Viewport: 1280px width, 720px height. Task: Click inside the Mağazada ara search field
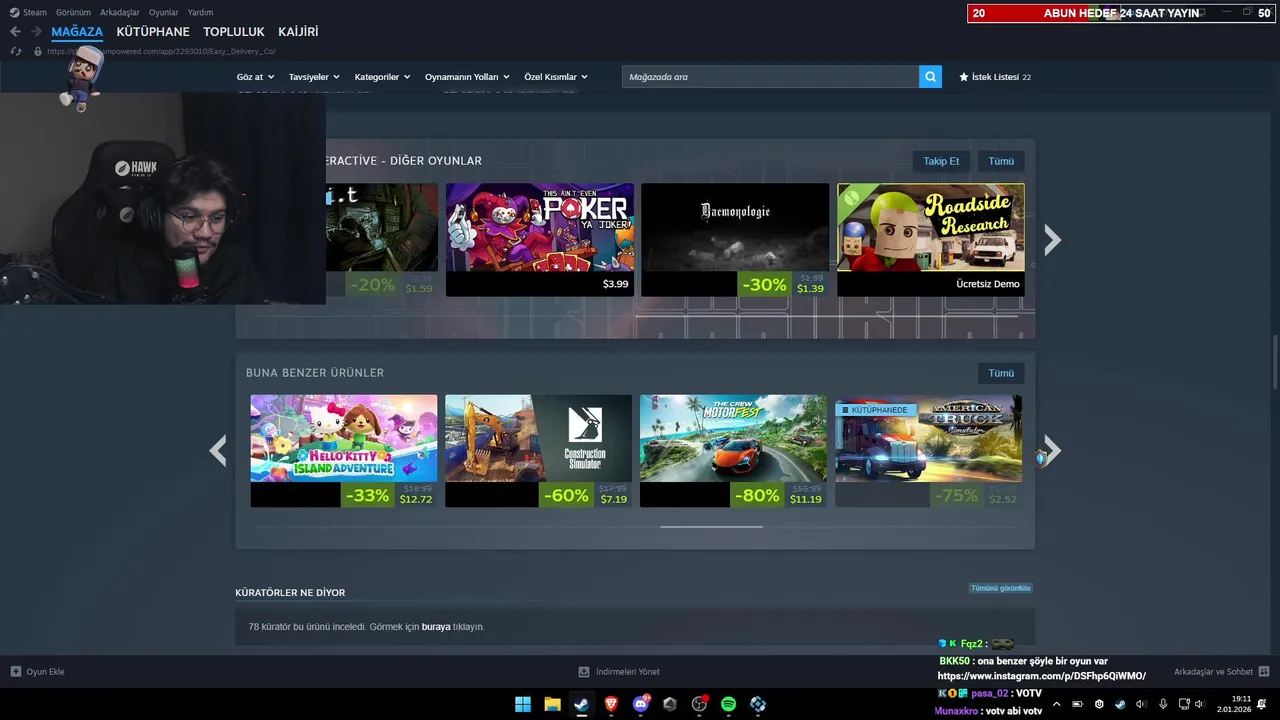click(x=770, y=77)
